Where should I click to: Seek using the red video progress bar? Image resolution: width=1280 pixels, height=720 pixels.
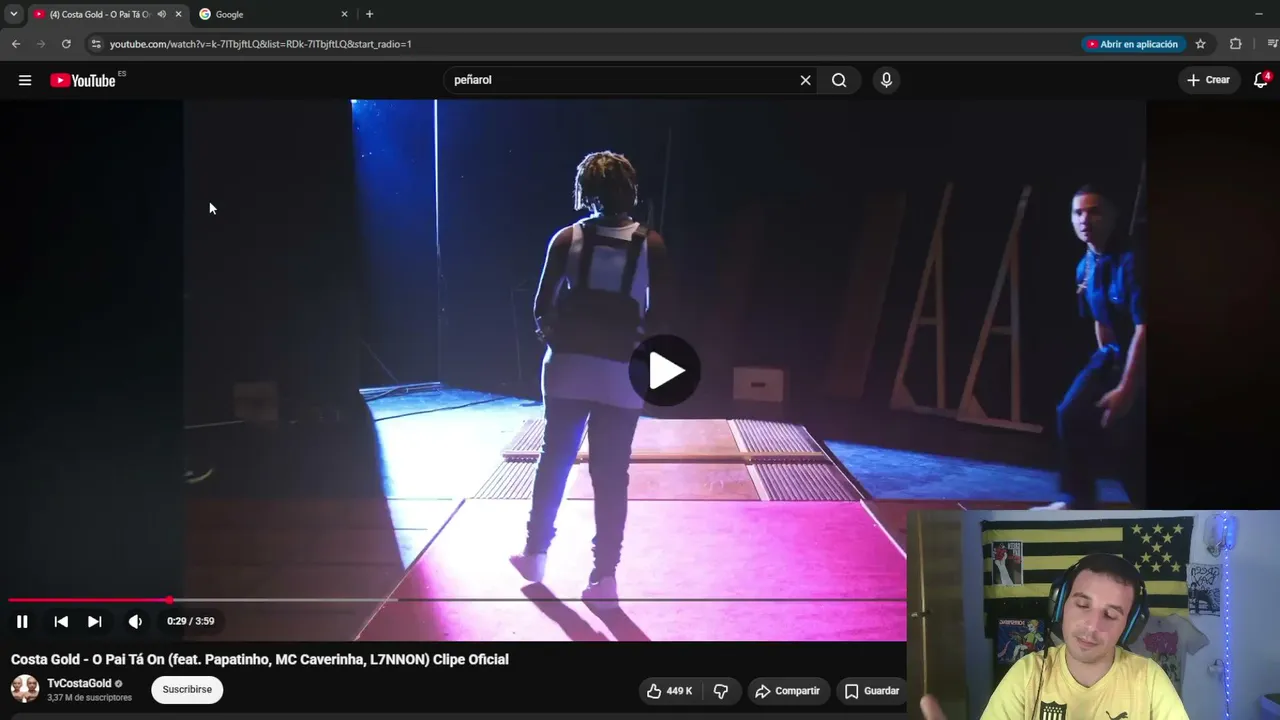coord(458,600)
